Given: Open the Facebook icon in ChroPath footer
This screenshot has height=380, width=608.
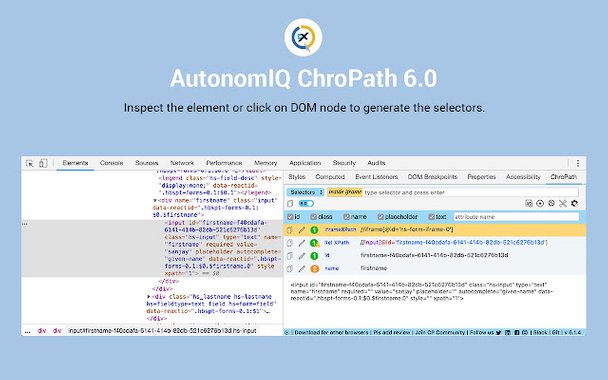Looking at the screenshot, I should [x=517, y=333].
